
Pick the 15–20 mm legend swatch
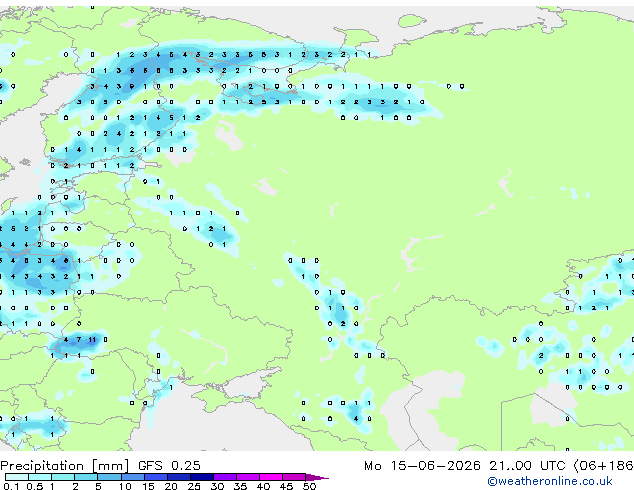coord(155,477)
